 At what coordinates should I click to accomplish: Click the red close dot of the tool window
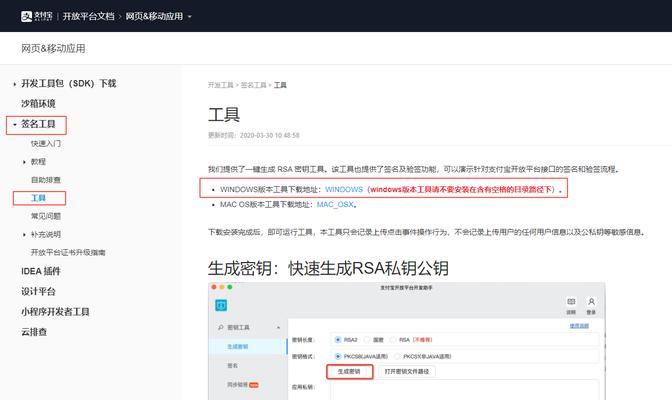214,287
